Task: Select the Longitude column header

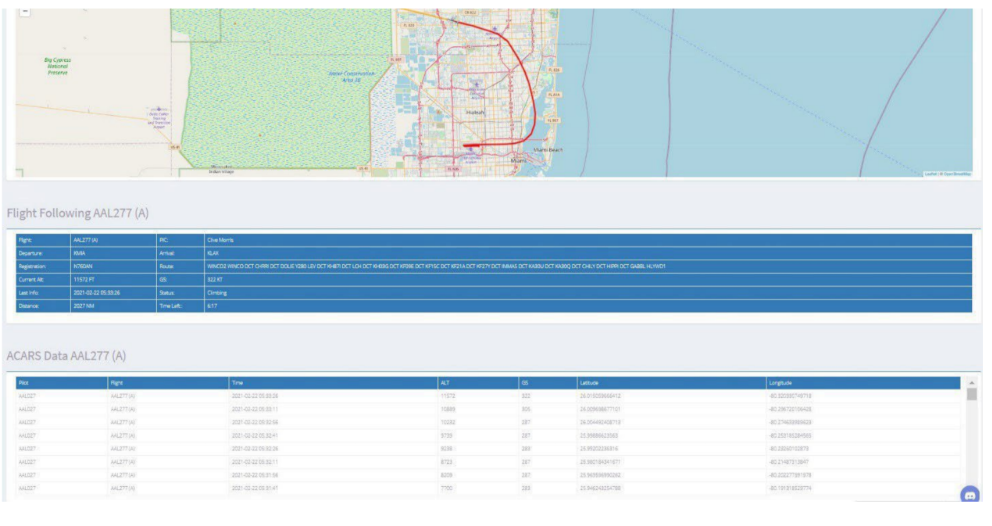Action: pos(781,382)
